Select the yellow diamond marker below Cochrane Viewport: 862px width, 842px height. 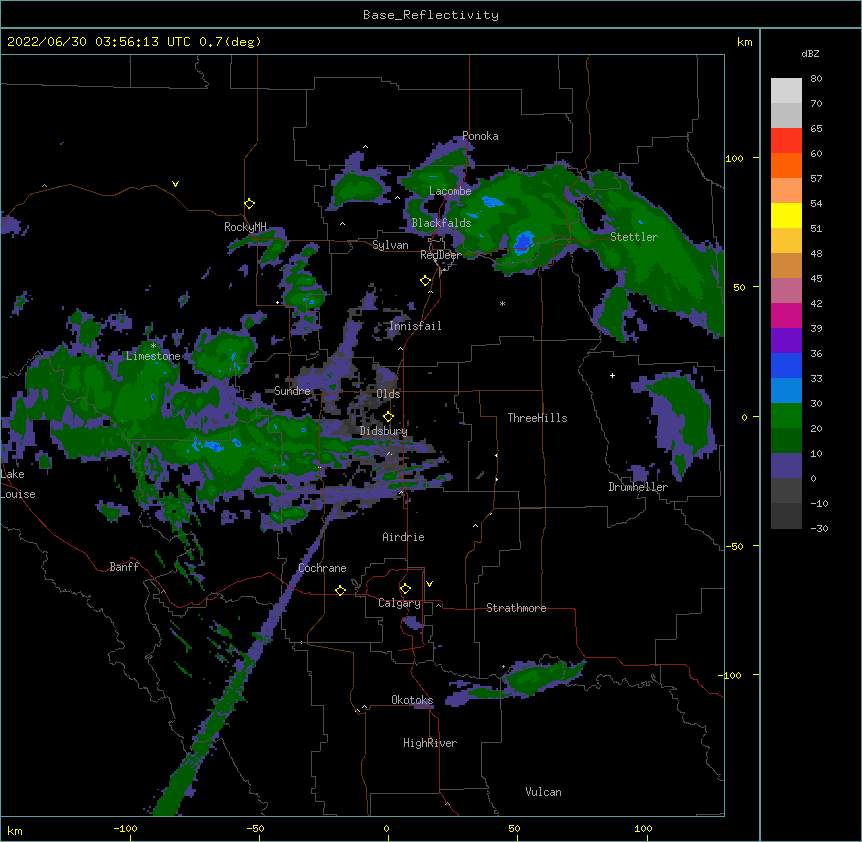[x=340, y=590]
